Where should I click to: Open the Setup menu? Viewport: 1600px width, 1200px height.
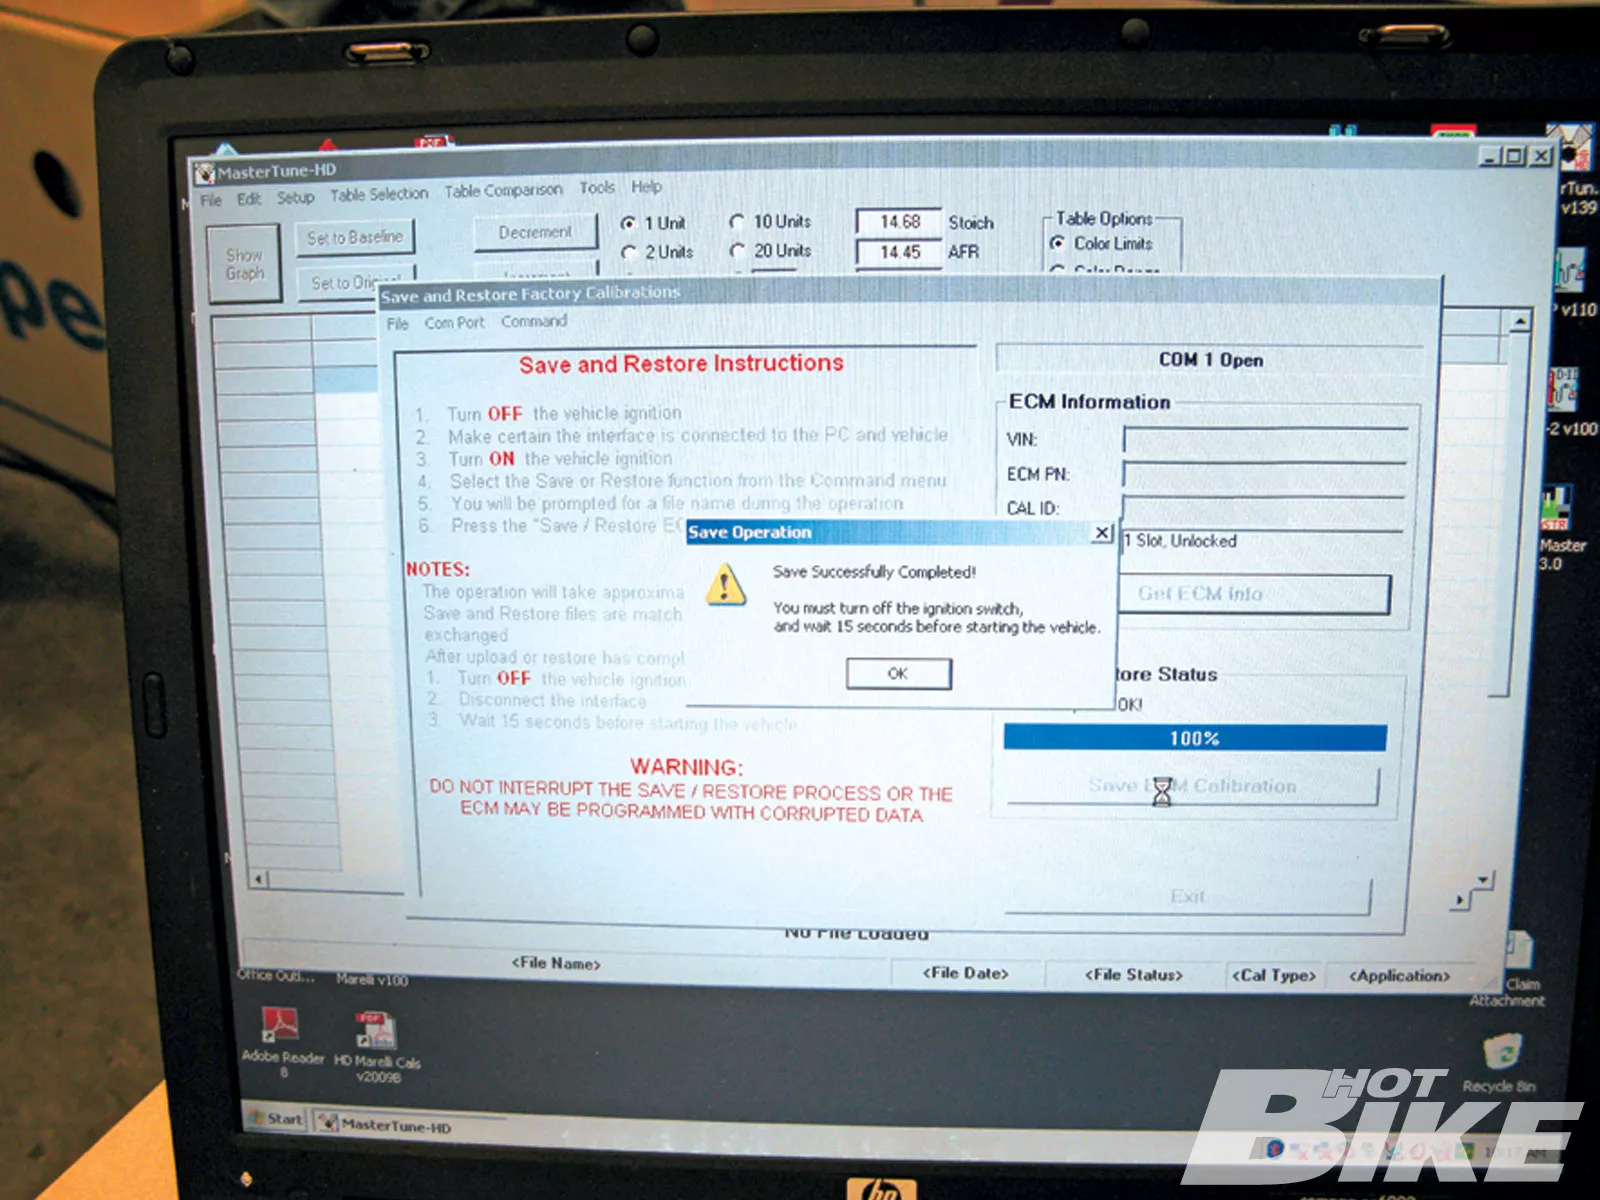(295, 197)
